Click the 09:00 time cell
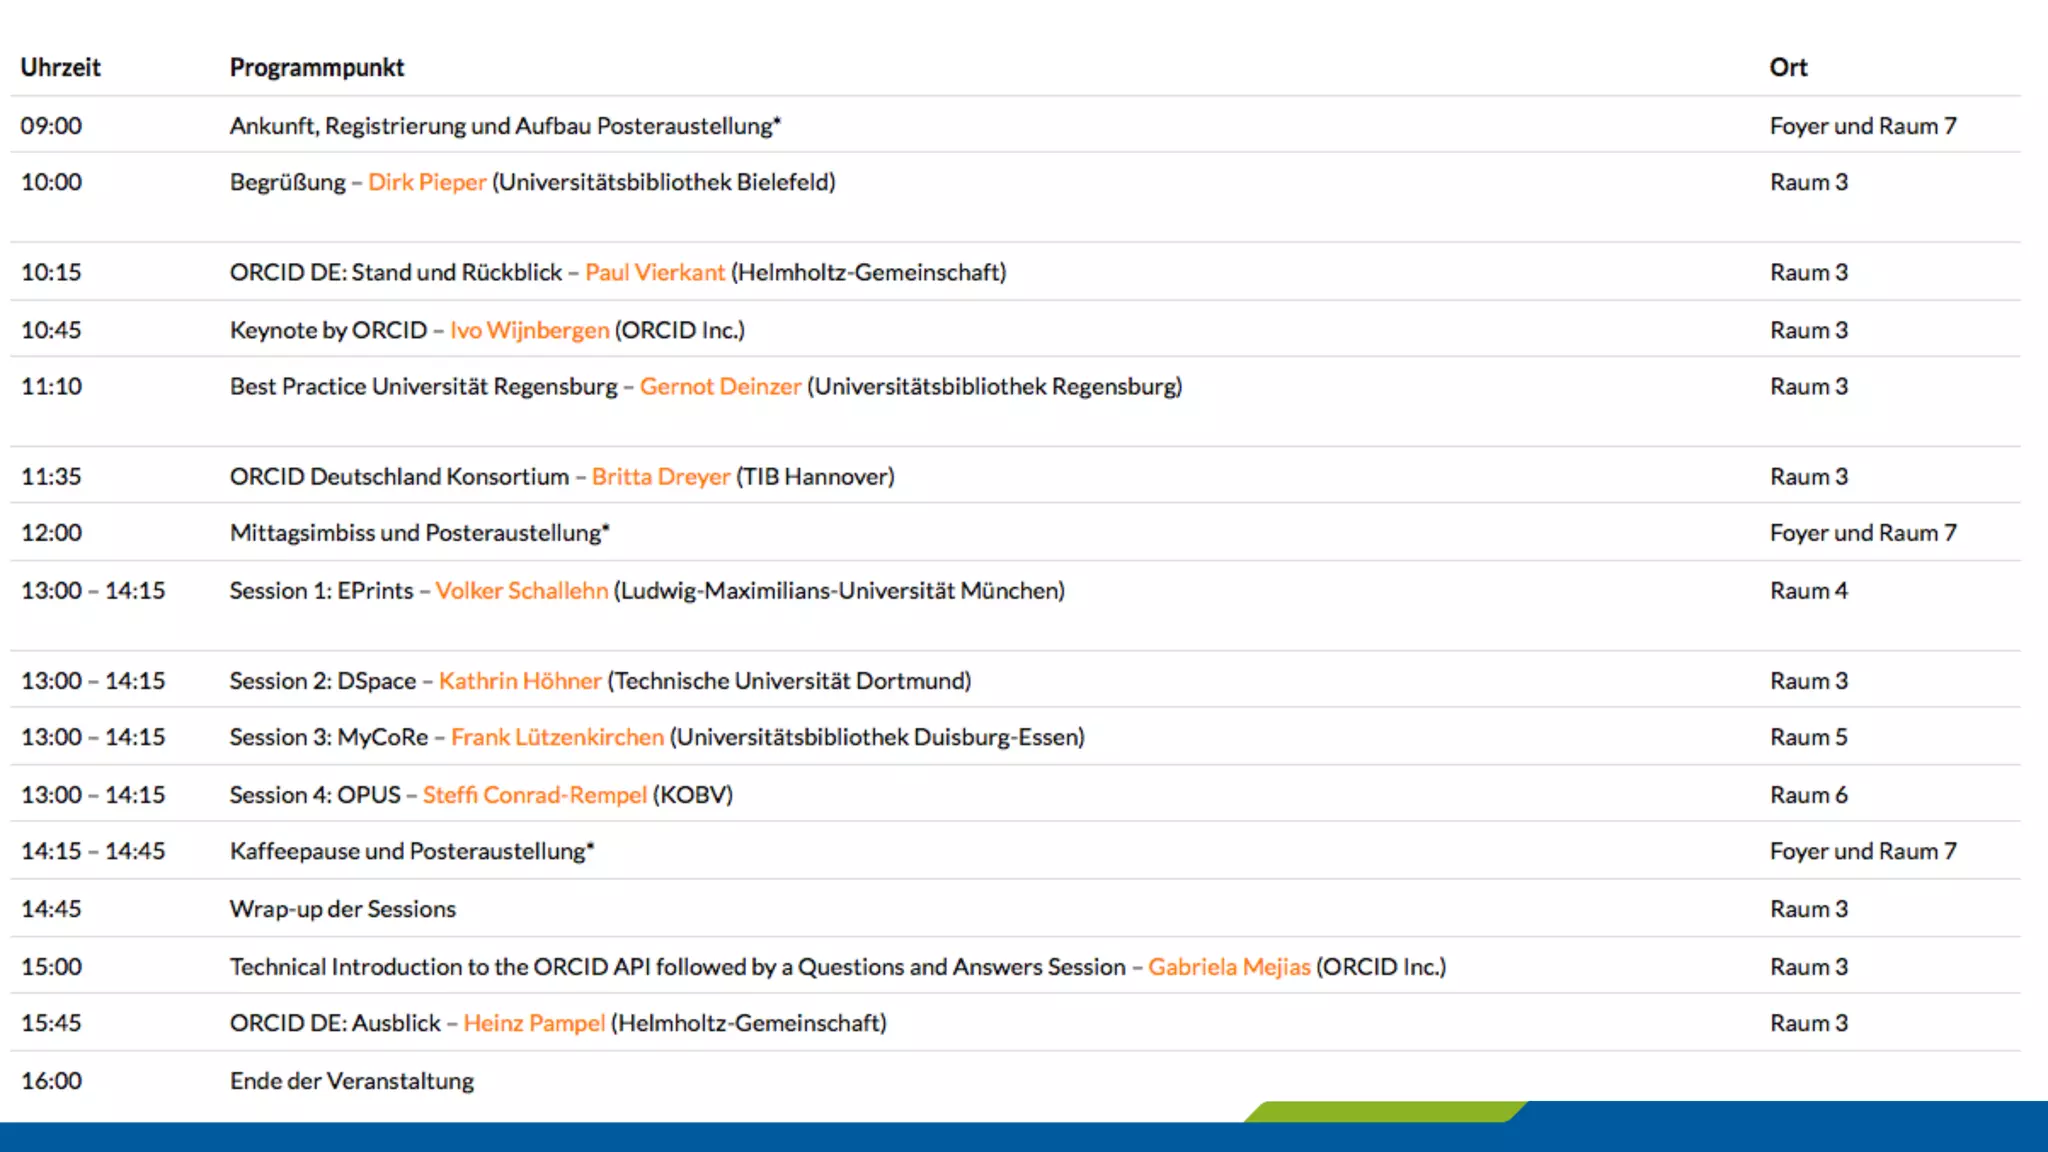 pyautogui.click(x=52, y=126)
